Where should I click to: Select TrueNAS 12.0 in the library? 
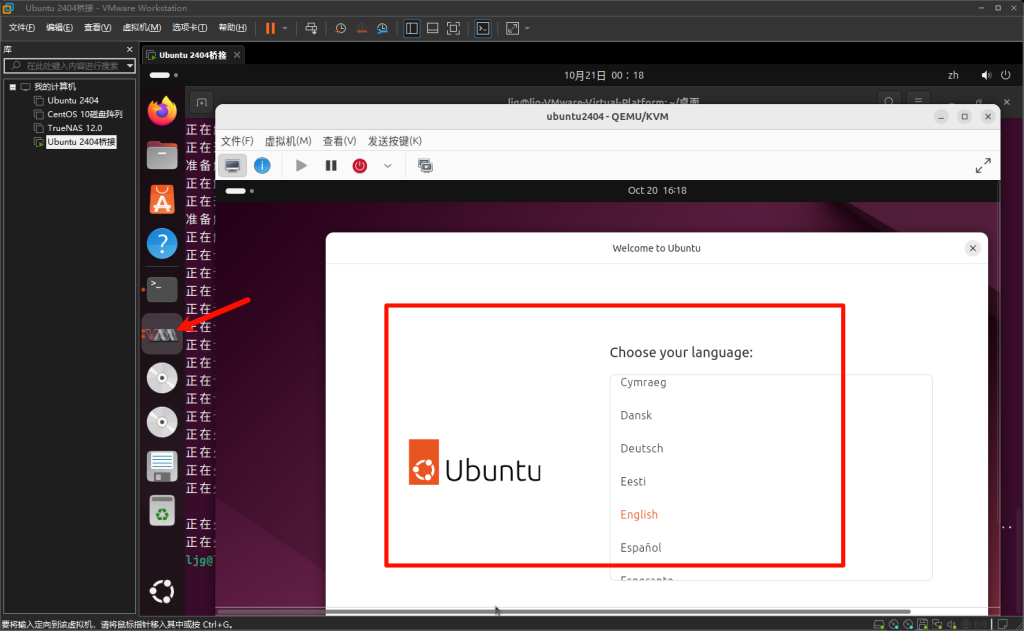(74, 128)
